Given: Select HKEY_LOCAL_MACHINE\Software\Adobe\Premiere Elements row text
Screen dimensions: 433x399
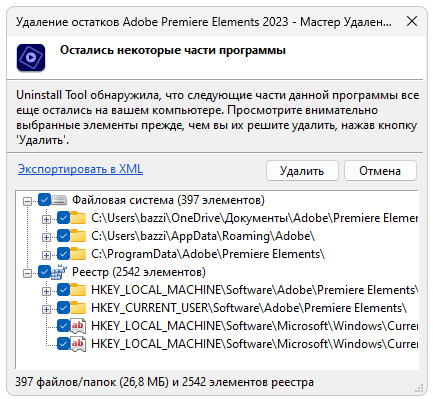Looking at the screenshot, I should (x=254, y=290).
